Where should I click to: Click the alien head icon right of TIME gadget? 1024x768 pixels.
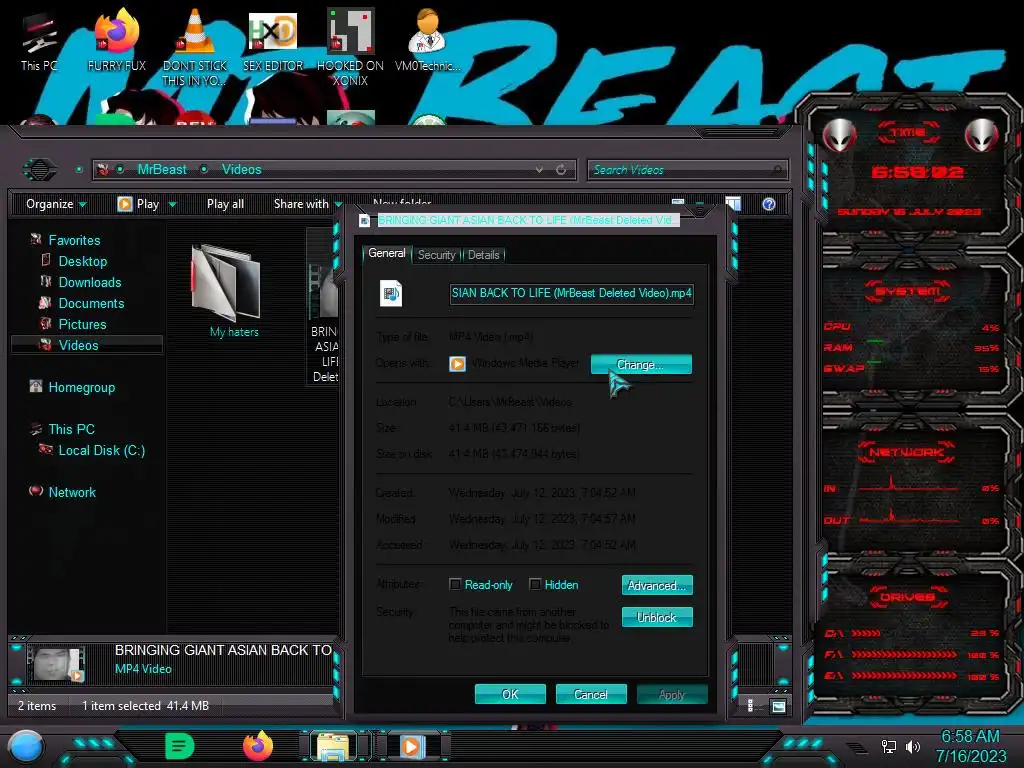click(x=982, y=135)
